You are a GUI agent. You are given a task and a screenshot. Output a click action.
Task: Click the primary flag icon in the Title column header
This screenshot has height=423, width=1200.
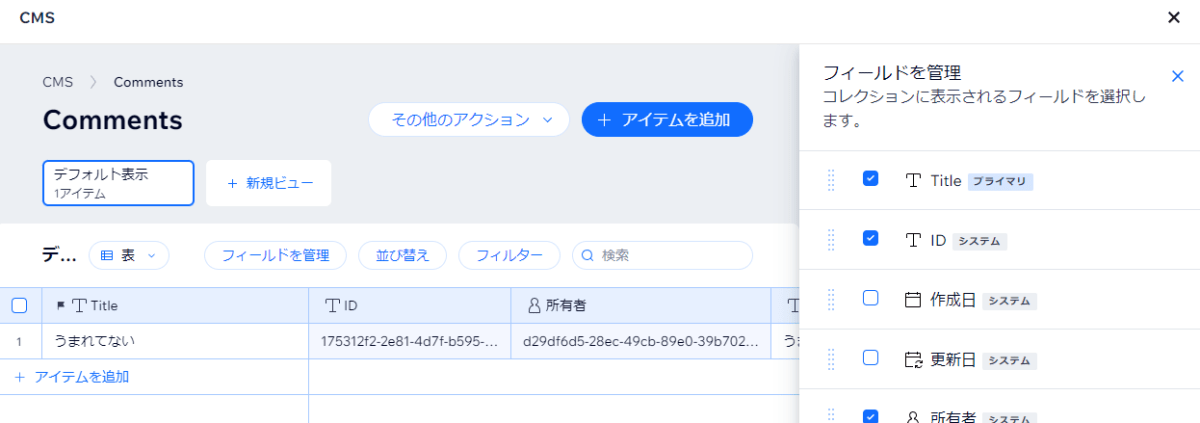[x=61, y=305]
